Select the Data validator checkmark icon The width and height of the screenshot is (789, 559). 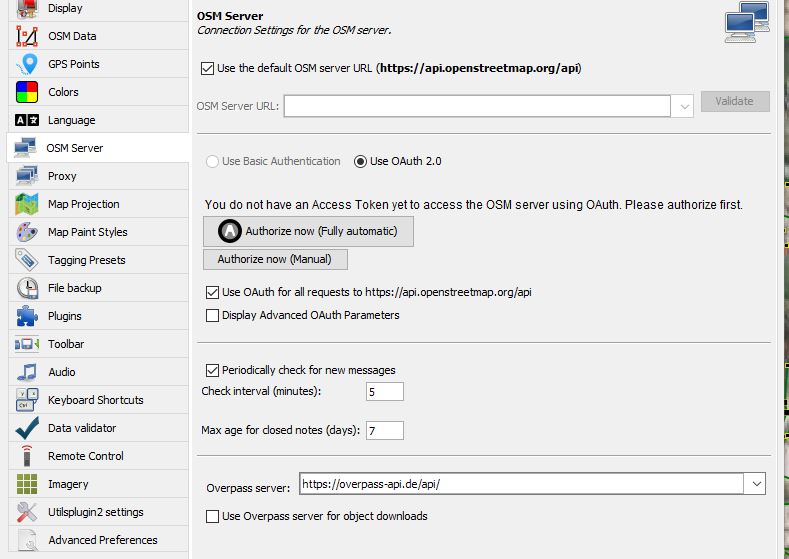pos(27,428)
